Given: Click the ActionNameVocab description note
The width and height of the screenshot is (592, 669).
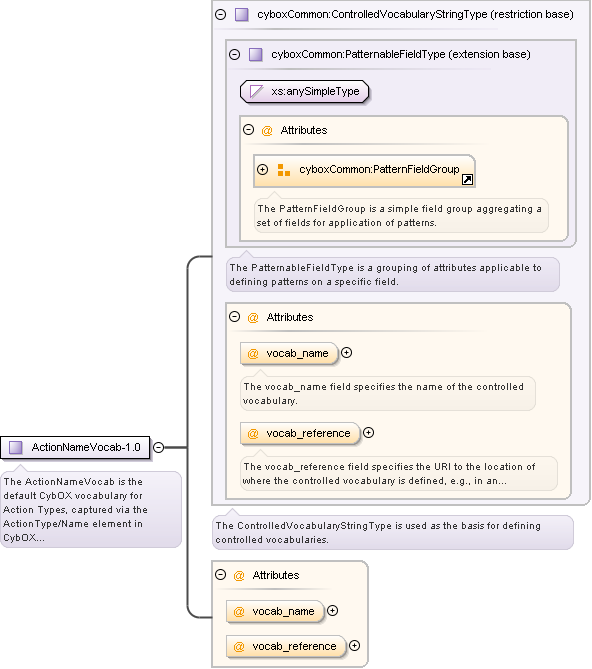Looking at the screenshot, I should (91, 509).
